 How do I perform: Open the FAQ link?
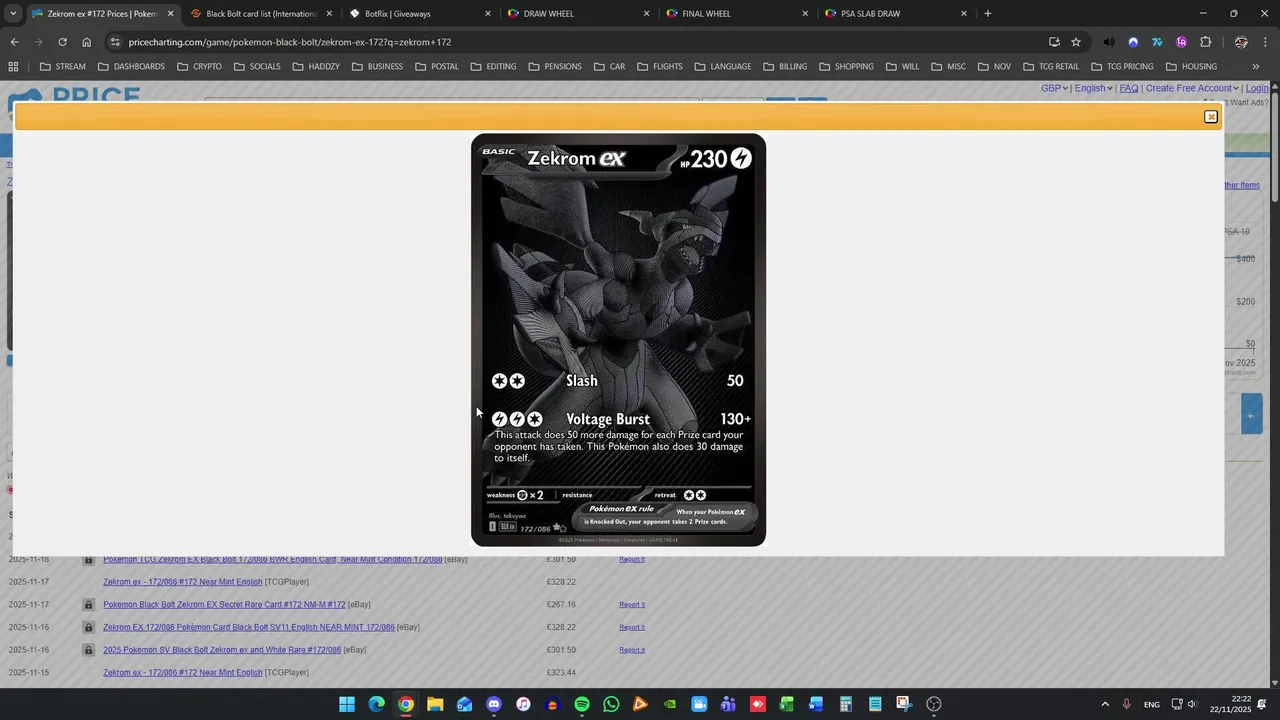(x=1129, y=88)
